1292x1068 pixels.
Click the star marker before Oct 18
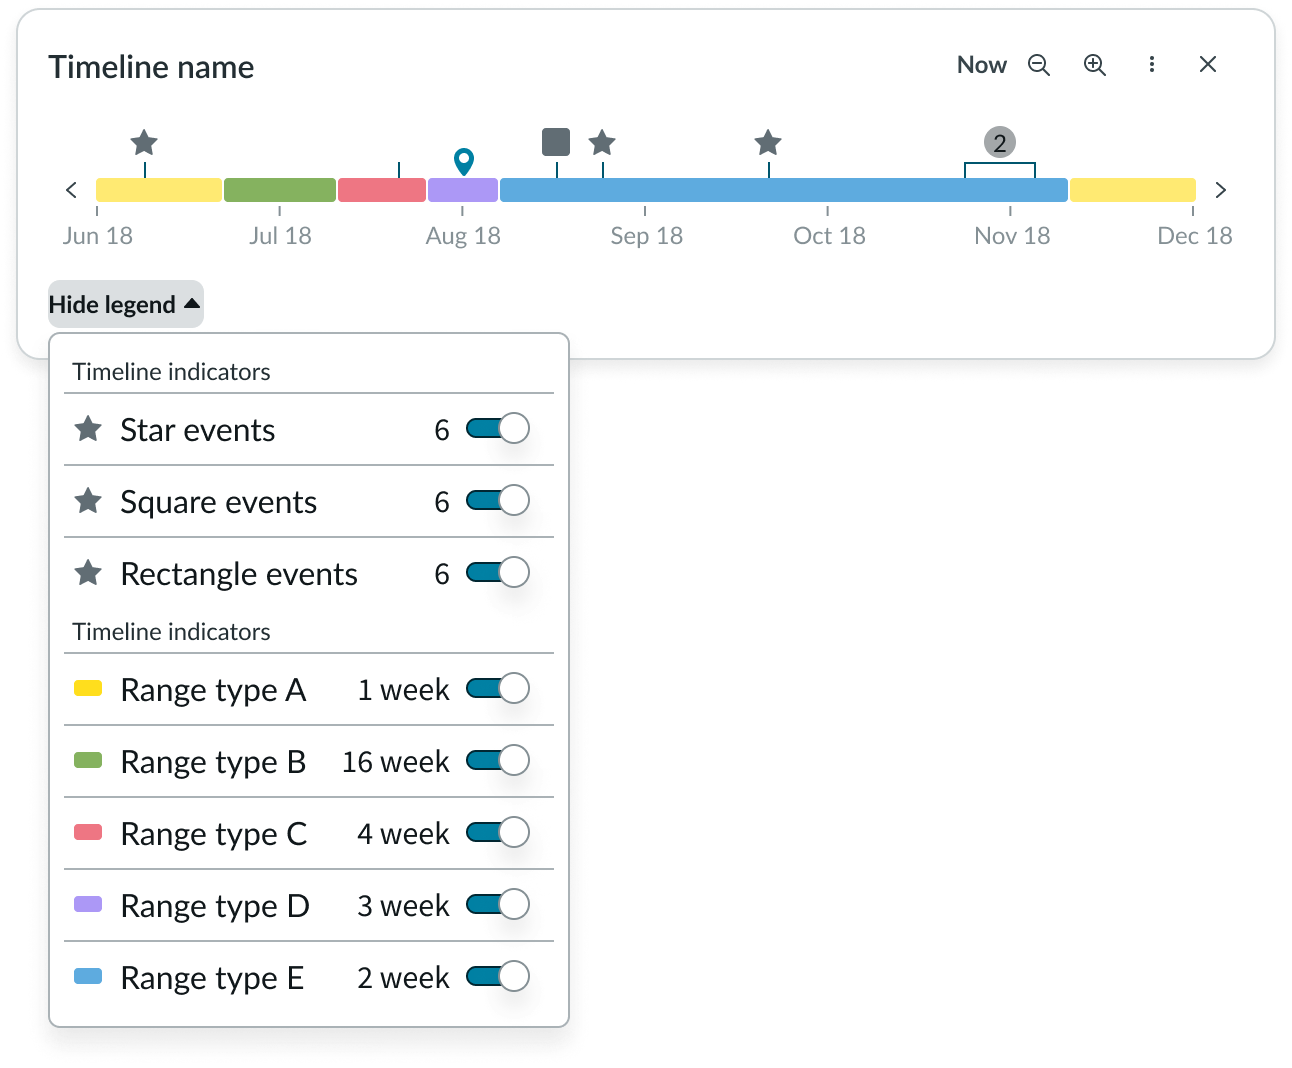(768, 143)
